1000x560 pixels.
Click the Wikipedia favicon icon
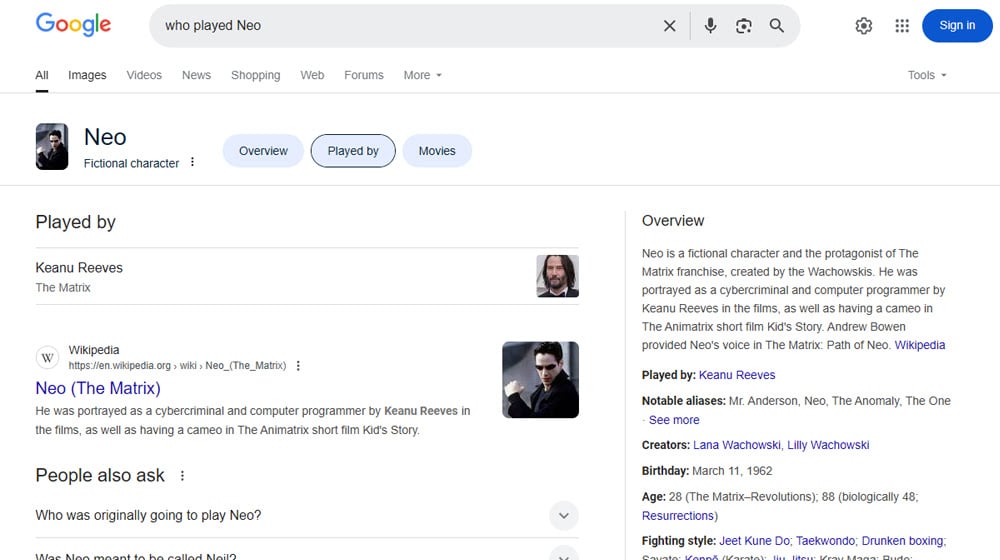pos(47,358)
